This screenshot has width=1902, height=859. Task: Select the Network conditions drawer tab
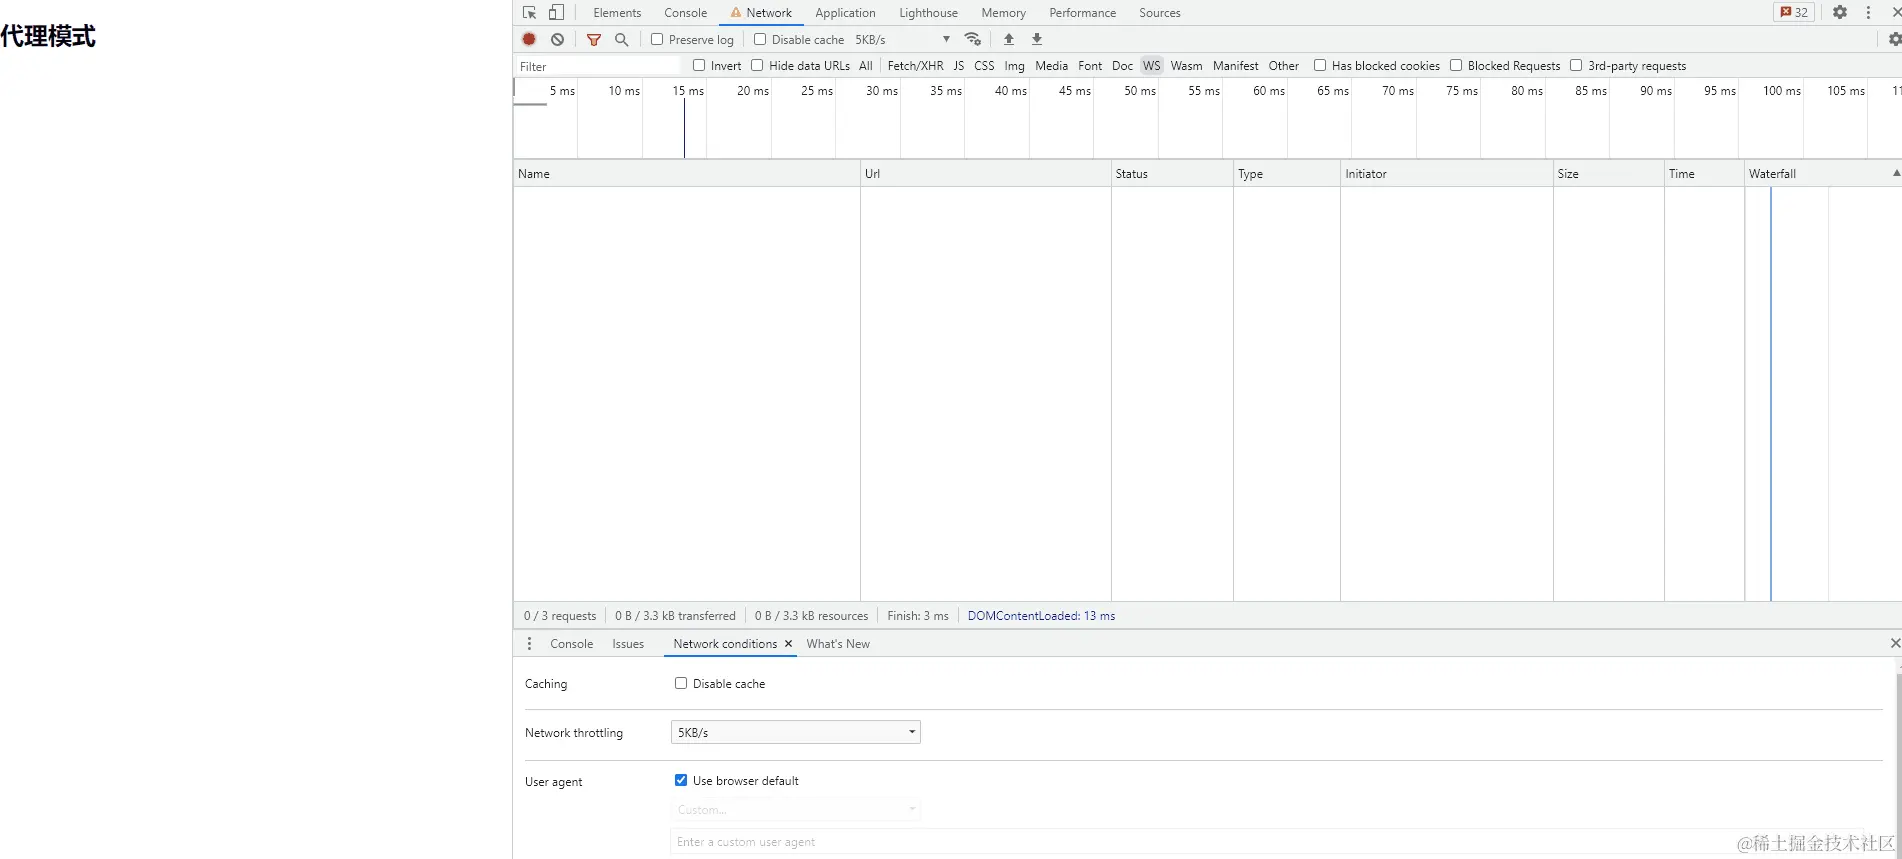725,644
